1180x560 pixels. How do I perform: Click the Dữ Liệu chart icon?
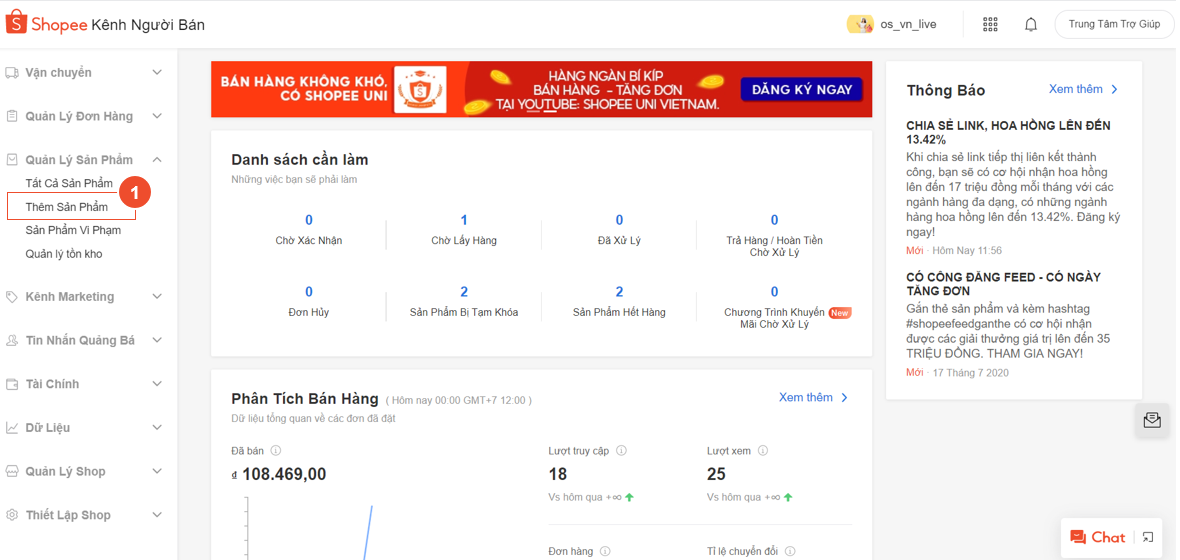tap(11, 428)
